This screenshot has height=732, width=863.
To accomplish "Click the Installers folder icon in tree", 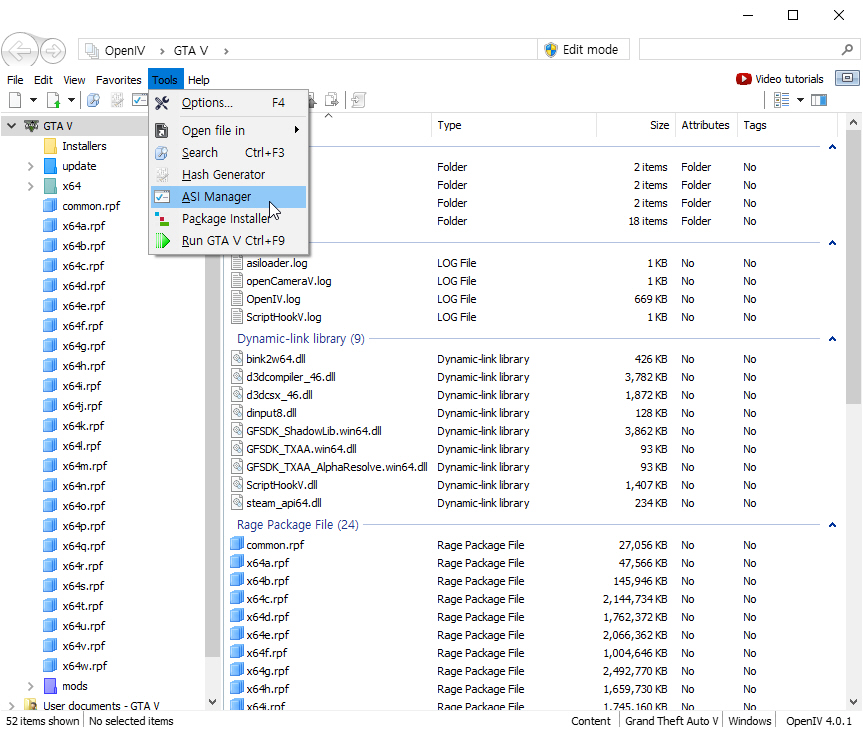I will (50, 146).
